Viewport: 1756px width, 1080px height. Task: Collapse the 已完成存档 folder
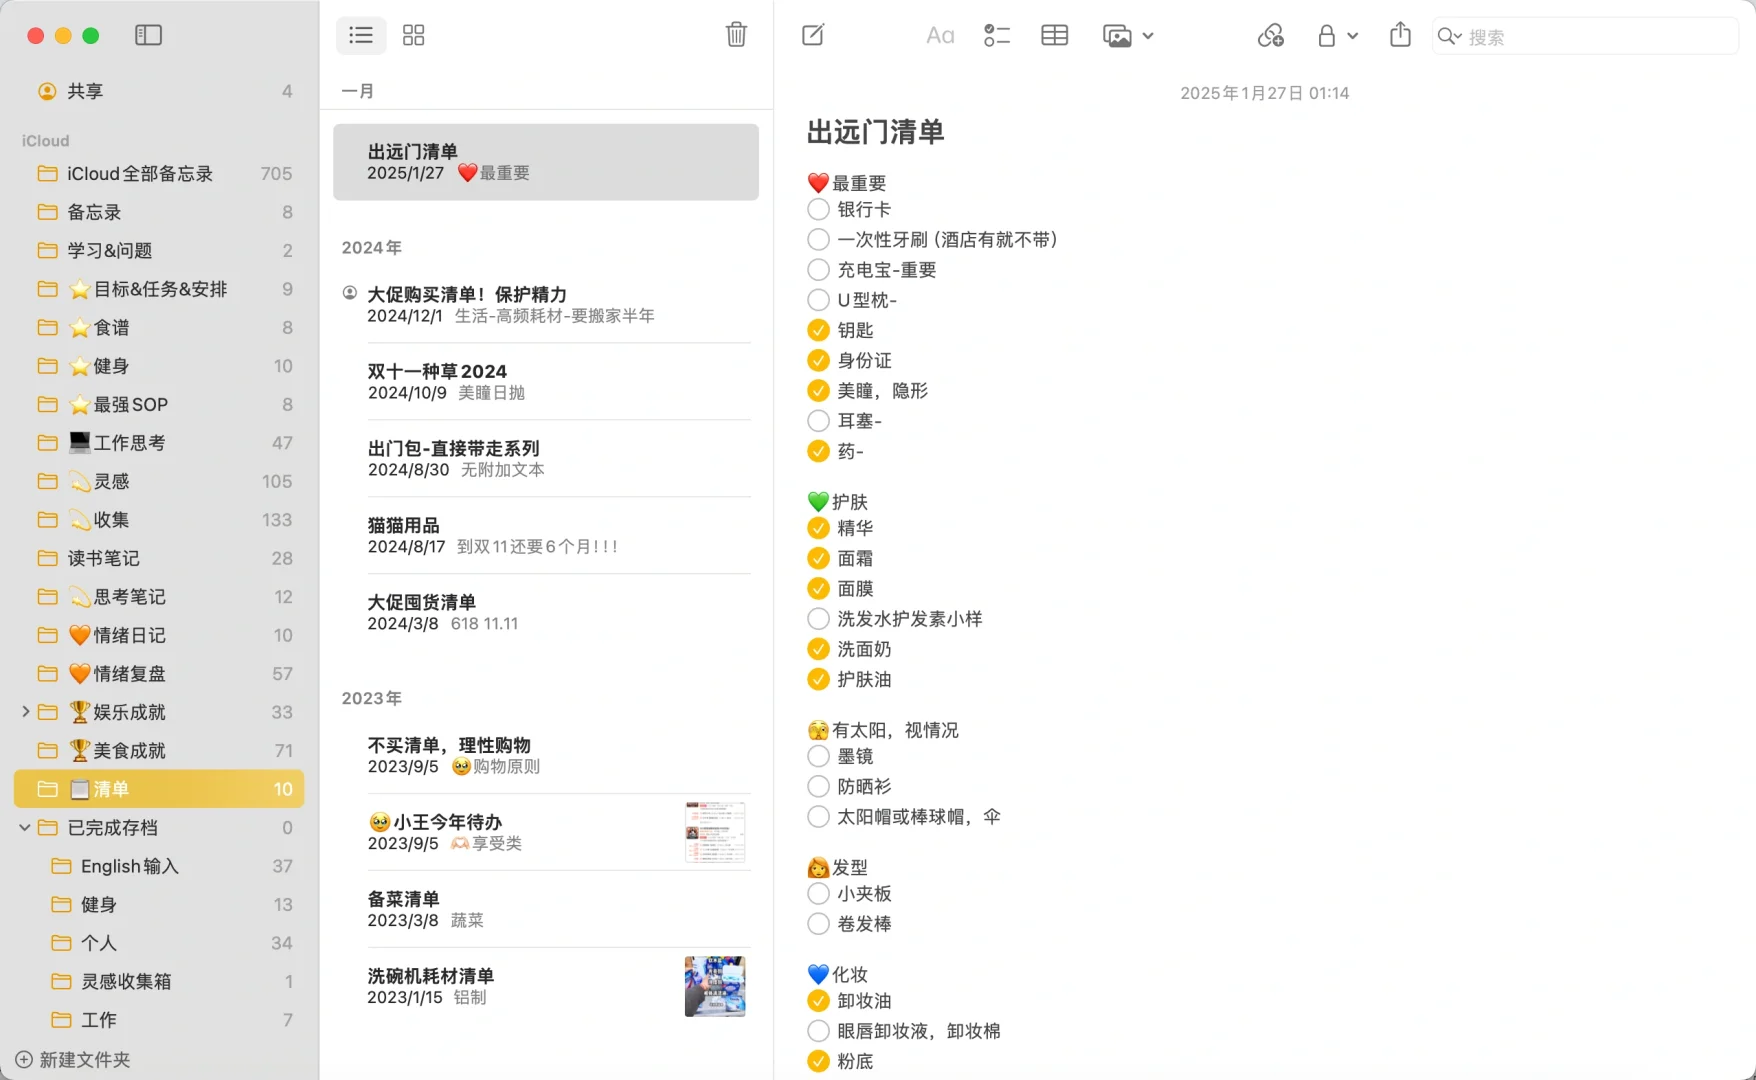[25, 827]
